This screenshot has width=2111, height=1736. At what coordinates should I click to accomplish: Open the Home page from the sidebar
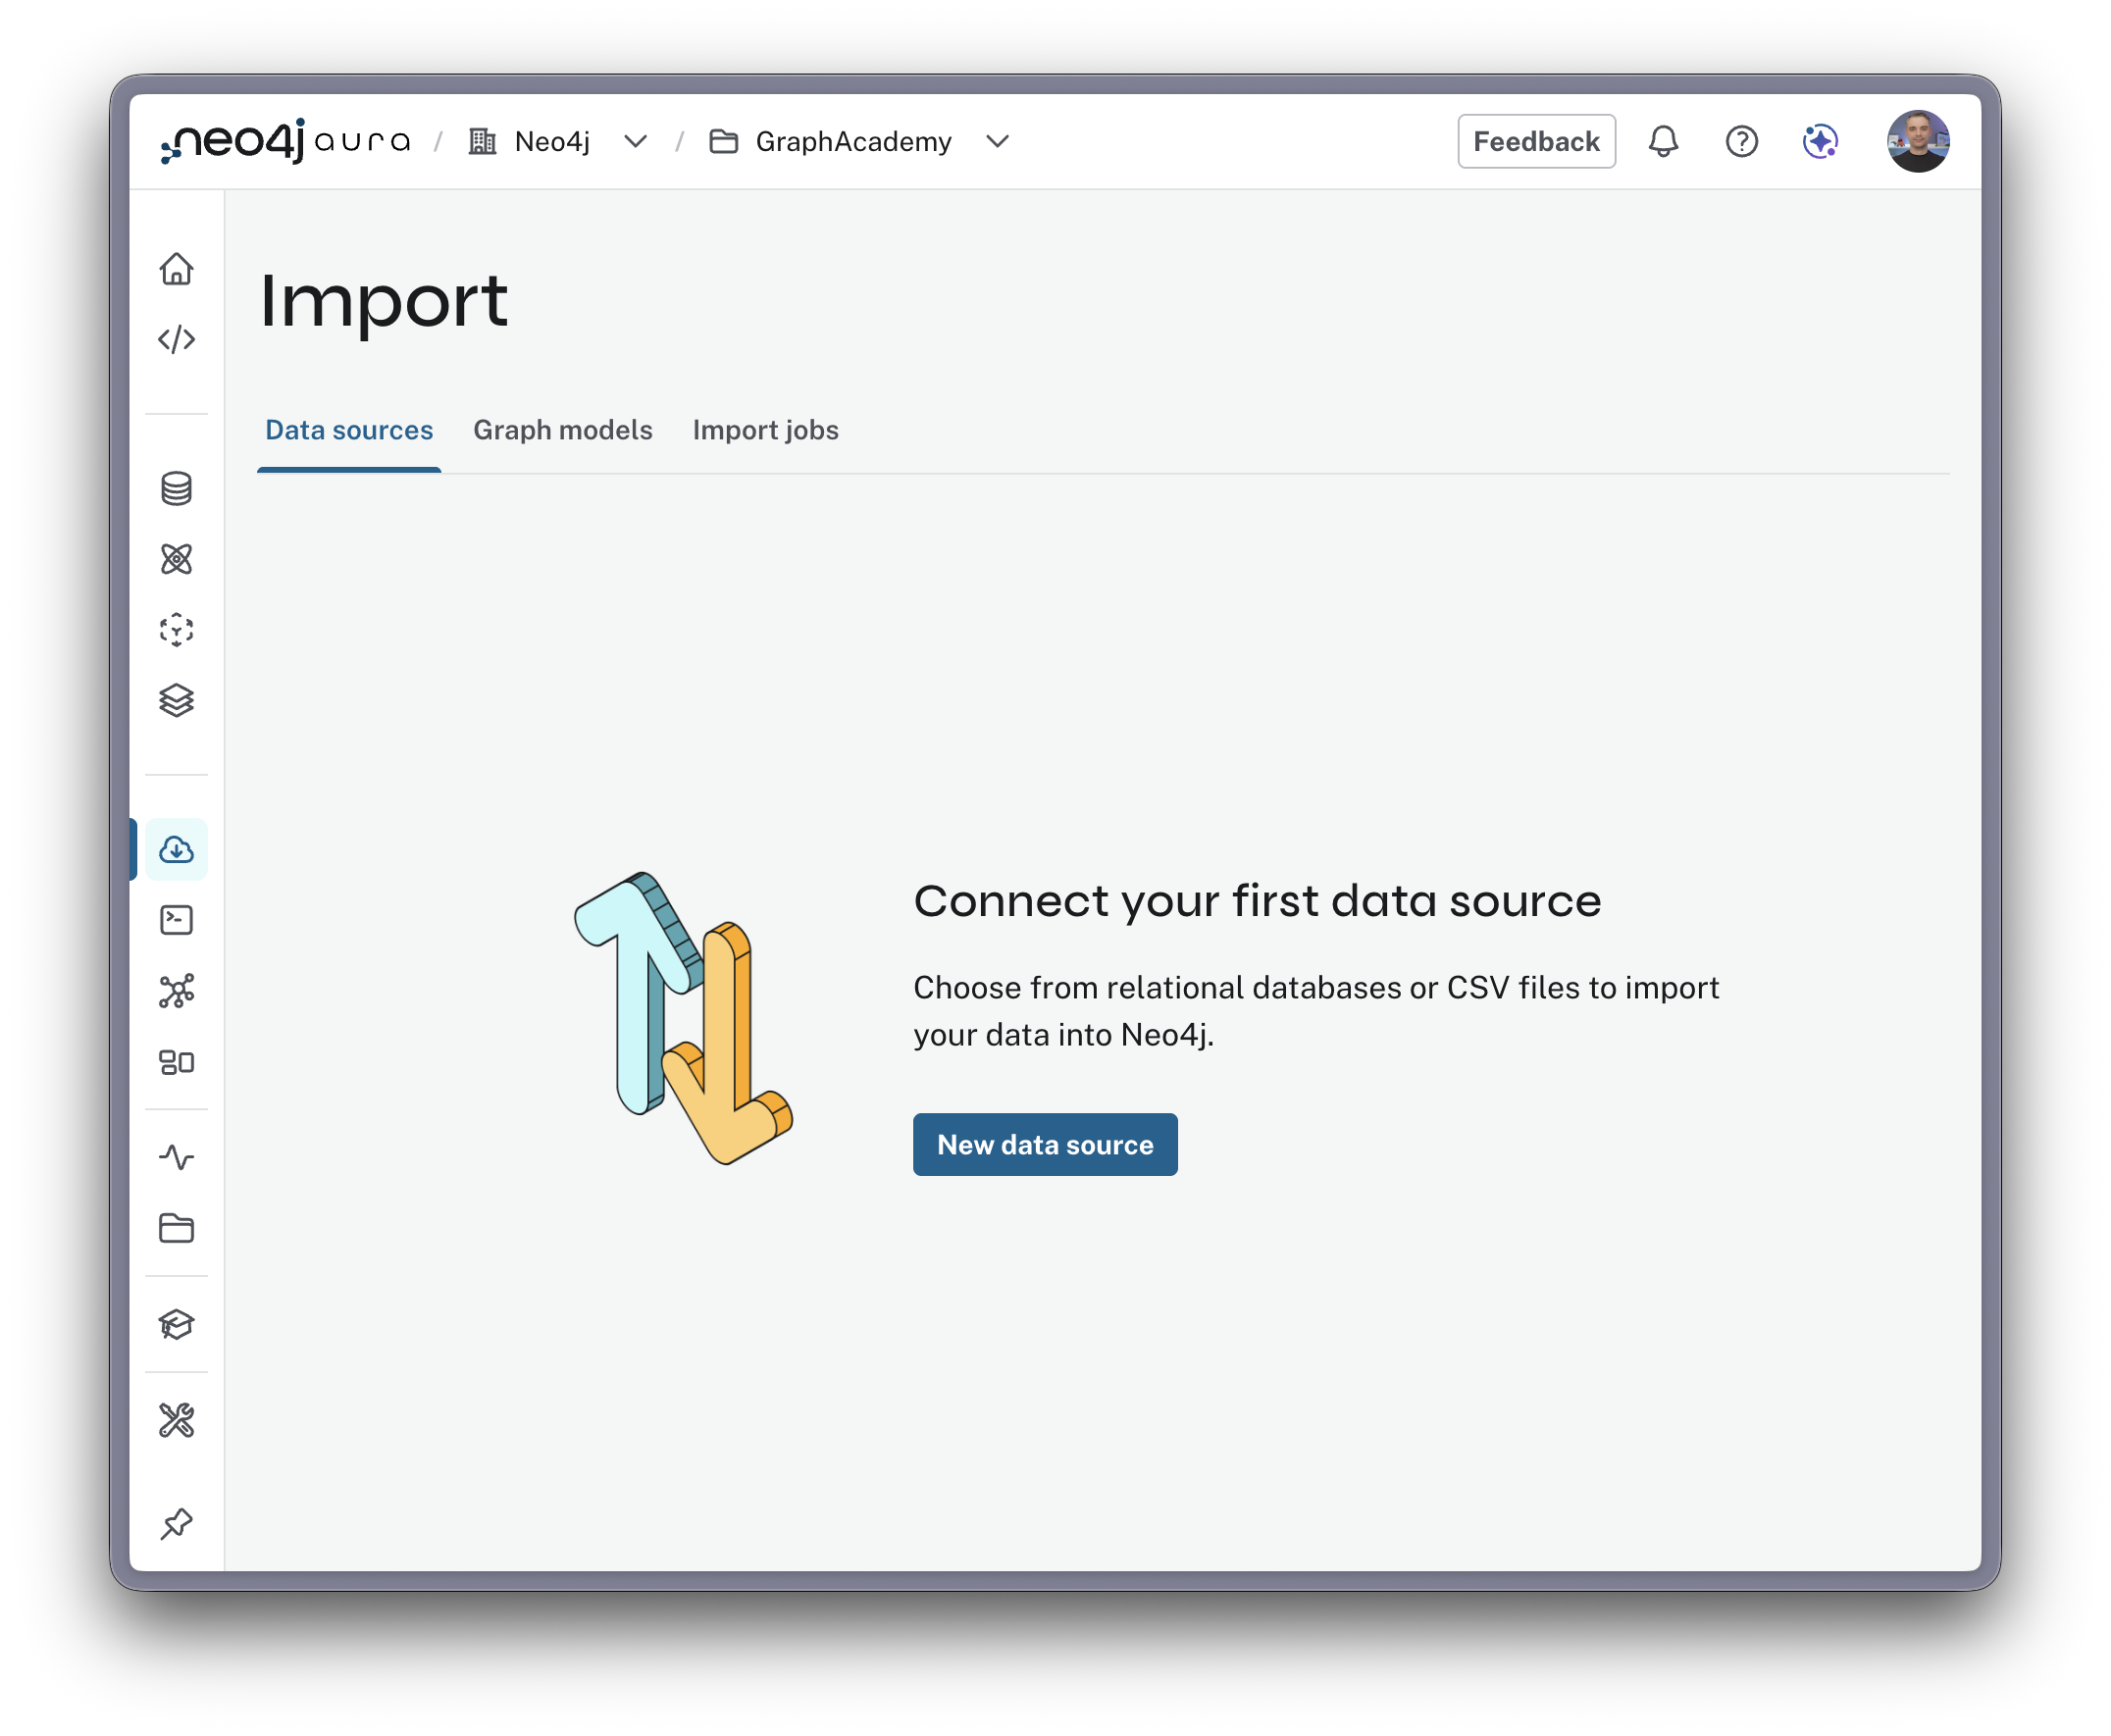pyautogui.click(x=178, y=270)
